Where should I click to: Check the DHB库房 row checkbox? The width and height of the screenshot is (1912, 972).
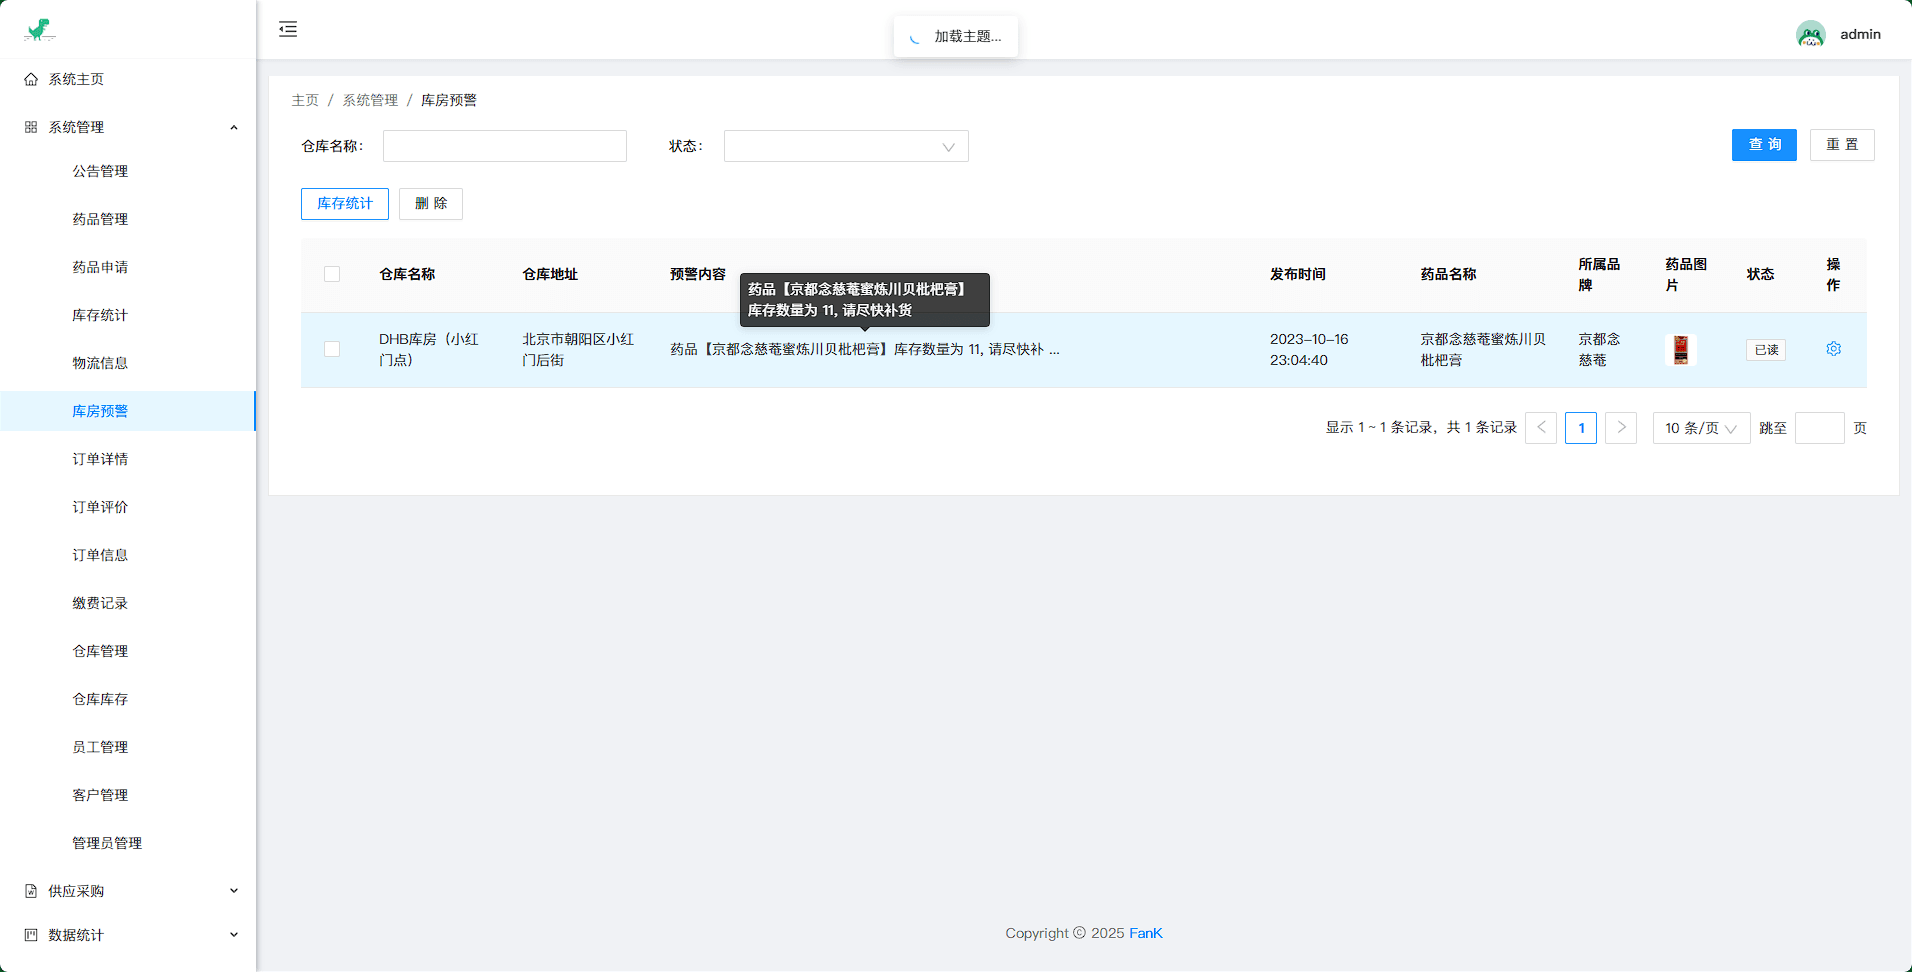[x=332, y=349]
